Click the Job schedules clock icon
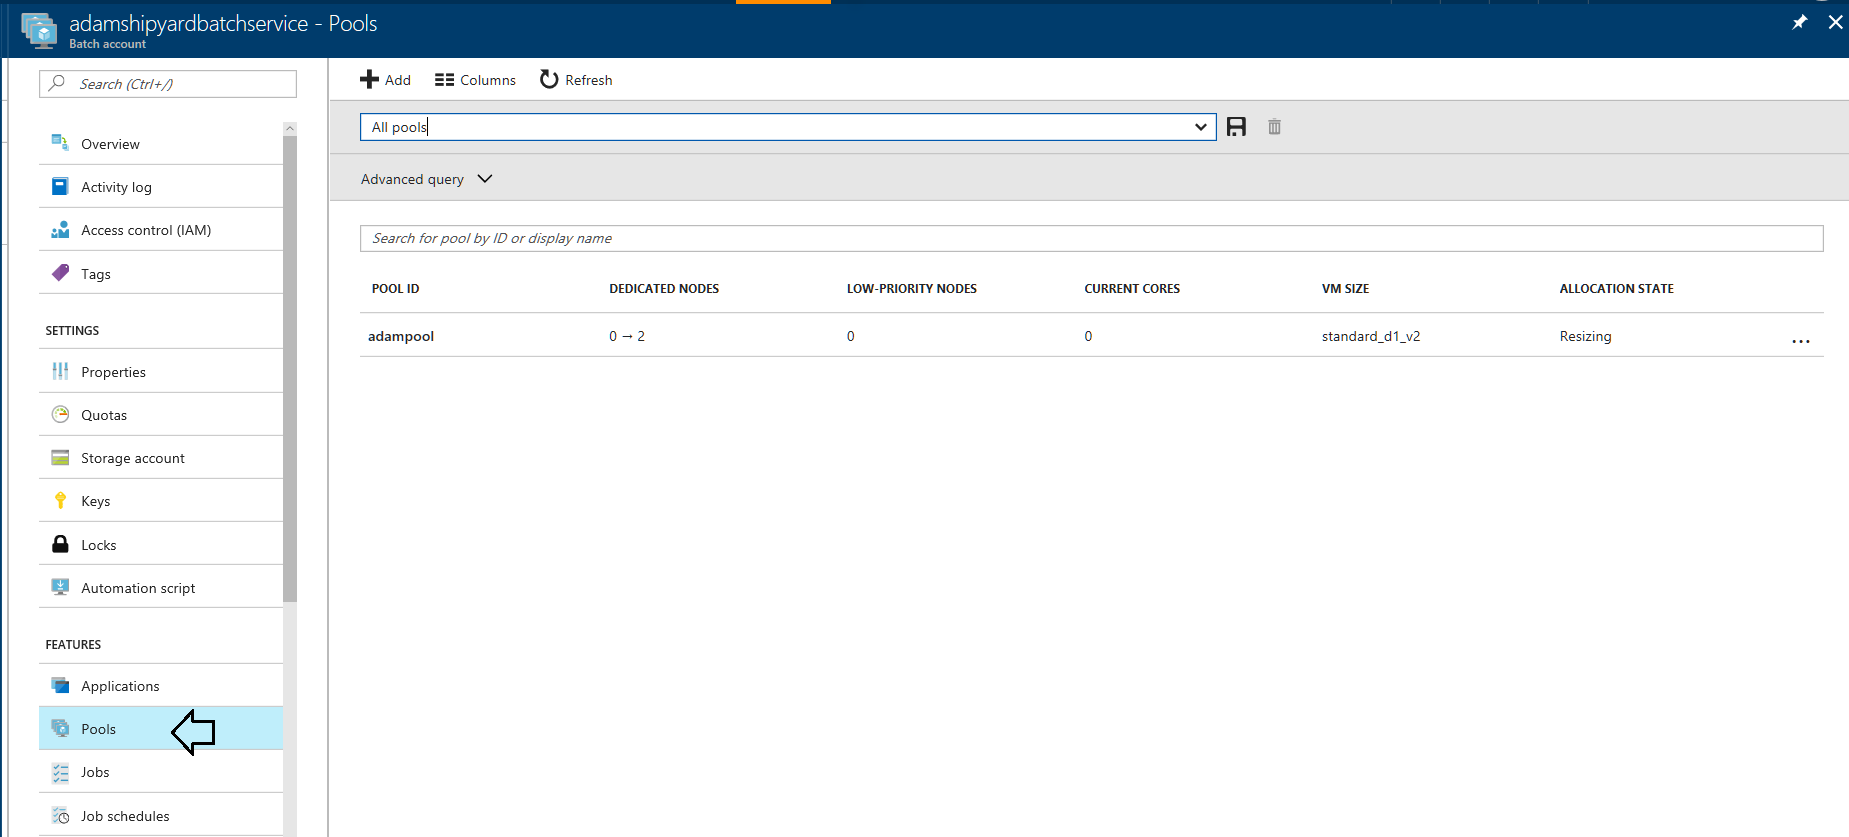 tap(60, 815)
